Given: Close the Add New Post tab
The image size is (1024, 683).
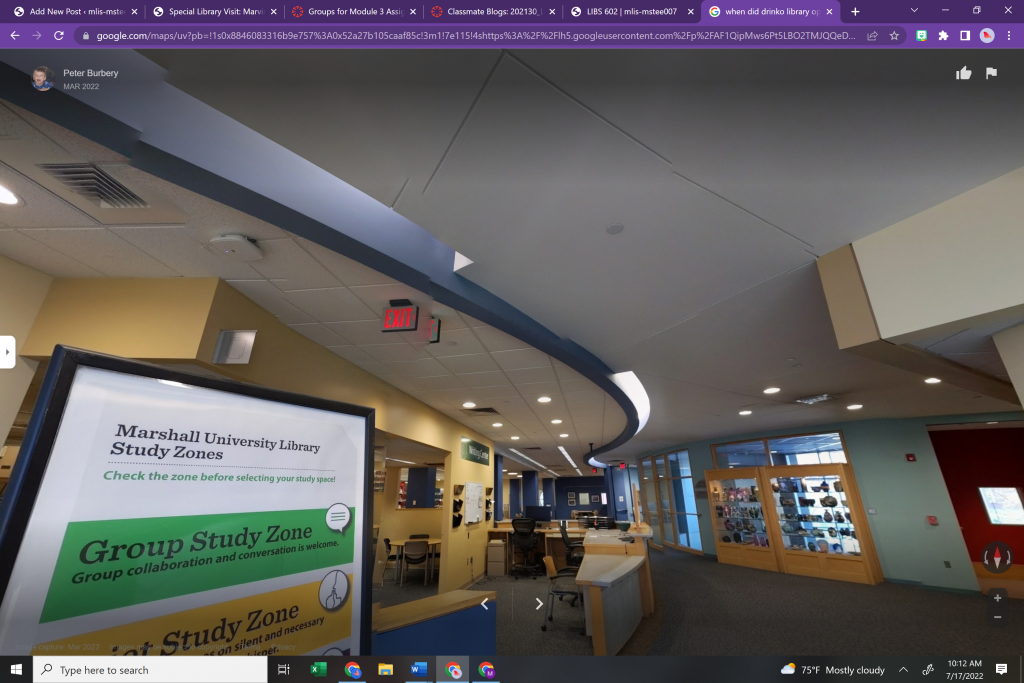Looking at the screenshot, I should [135, 12].
